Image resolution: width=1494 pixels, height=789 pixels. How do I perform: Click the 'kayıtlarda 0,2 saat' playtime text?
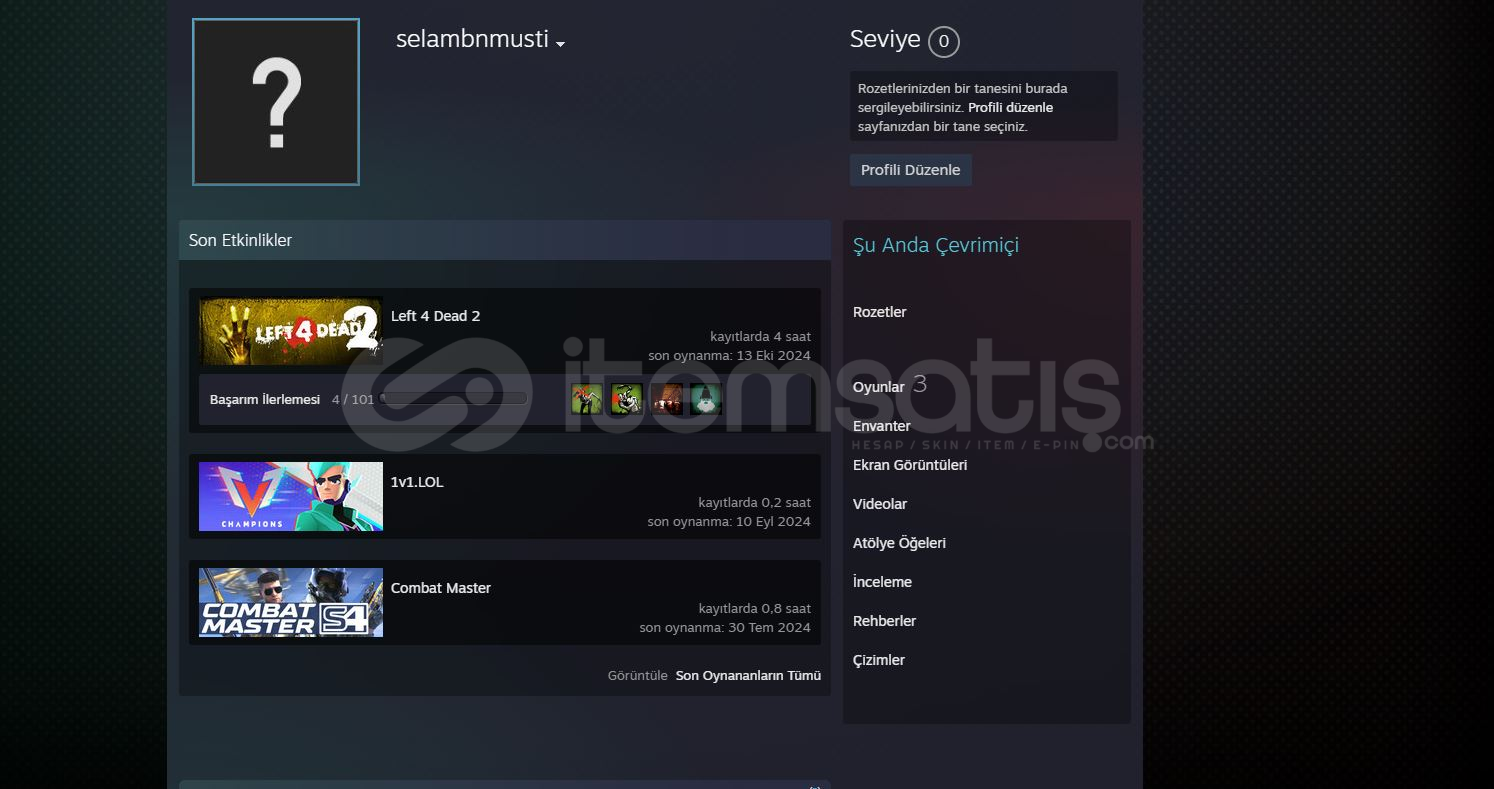point(755,503)
